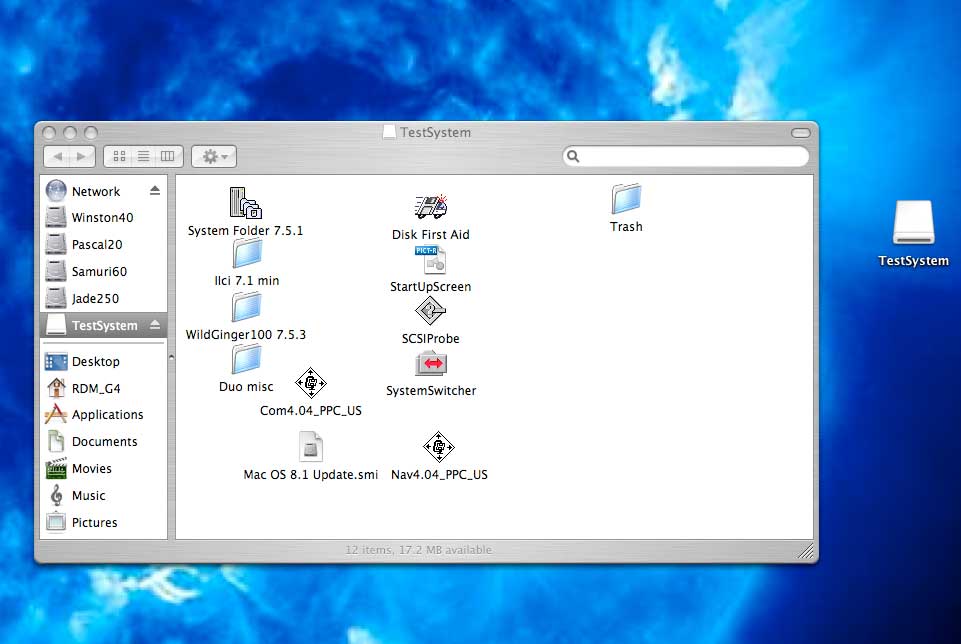Switch to column view
This screenshot has height=644, width=961.
[x=167, y=156]
